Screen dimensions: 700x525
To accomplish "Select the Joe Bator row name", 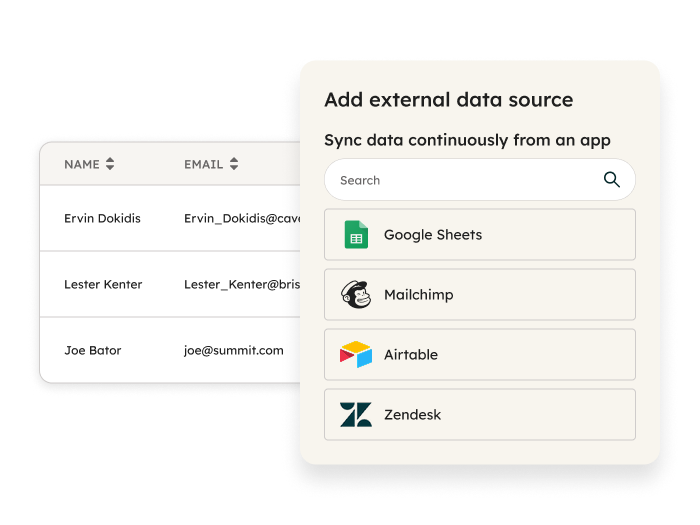I will [x=92, y=350].
